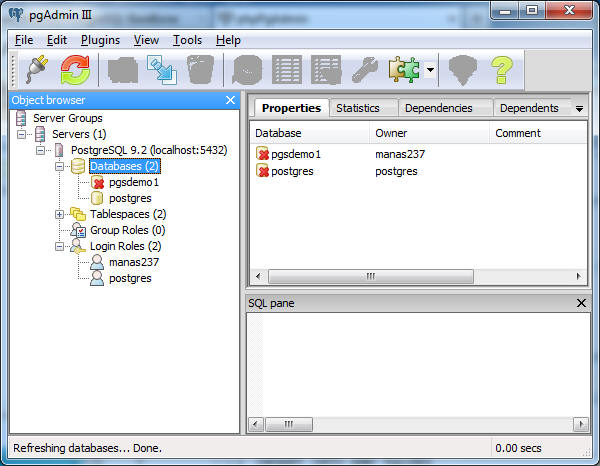Click the SQL pane horizontal scrollbar thumb
The height and width of the screenshot is (466, 600).
click(289, 424)
